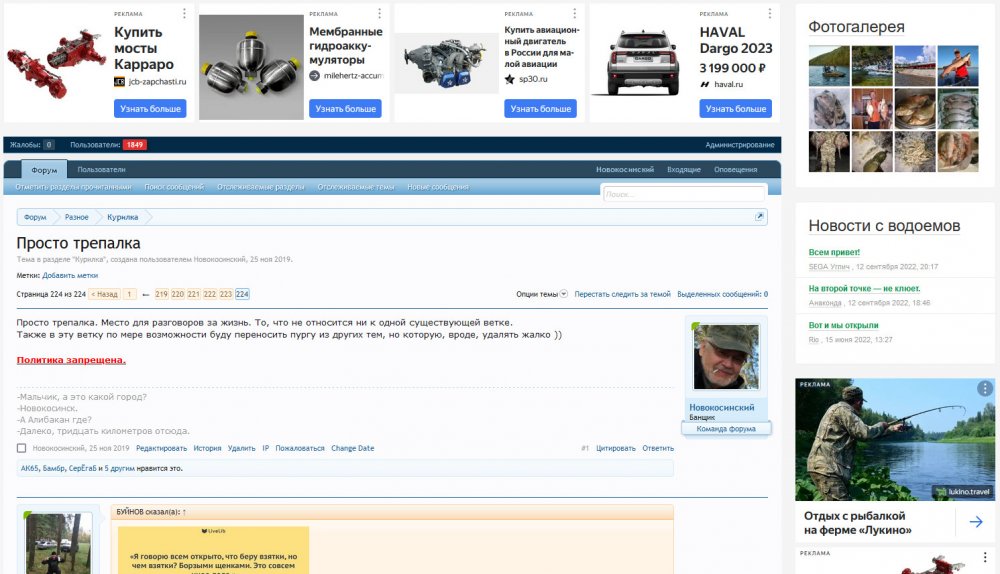Click into the Поиск search field
The height and width of the screenshot is (574, 1000).
pos(684,194)
